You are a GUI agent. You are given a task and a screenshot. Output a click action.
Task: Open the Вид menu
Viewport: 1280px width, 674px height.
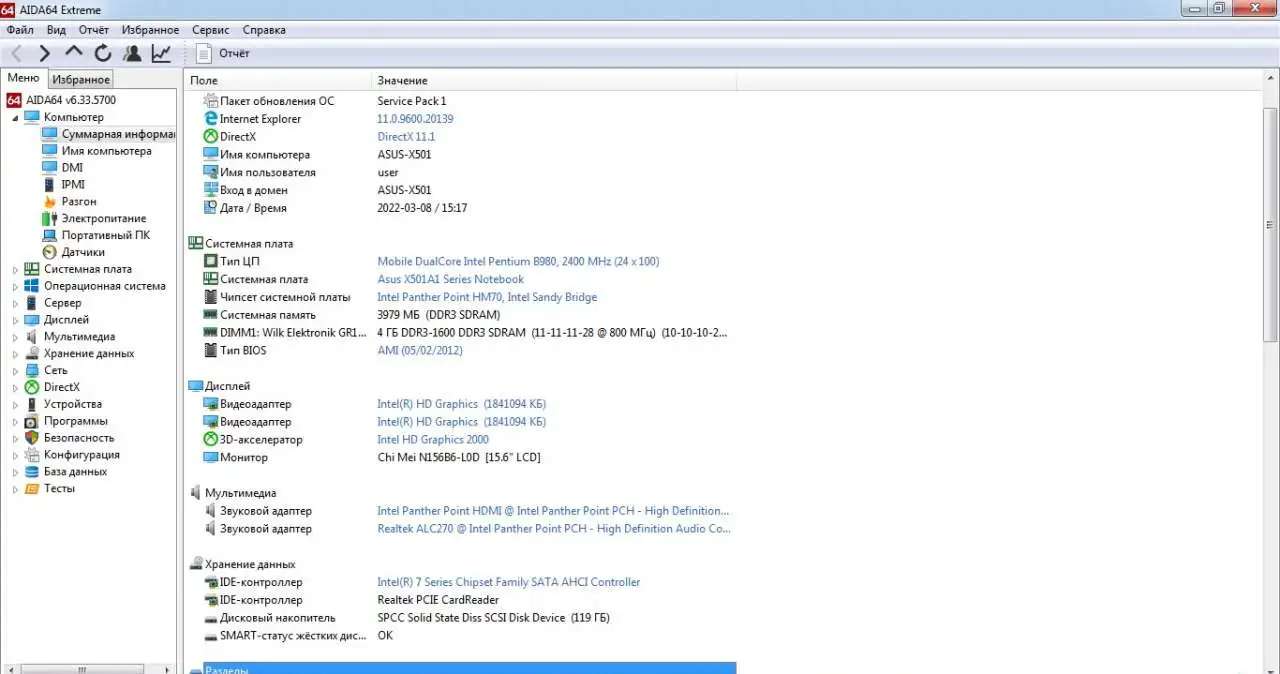[x=56, y=30]
